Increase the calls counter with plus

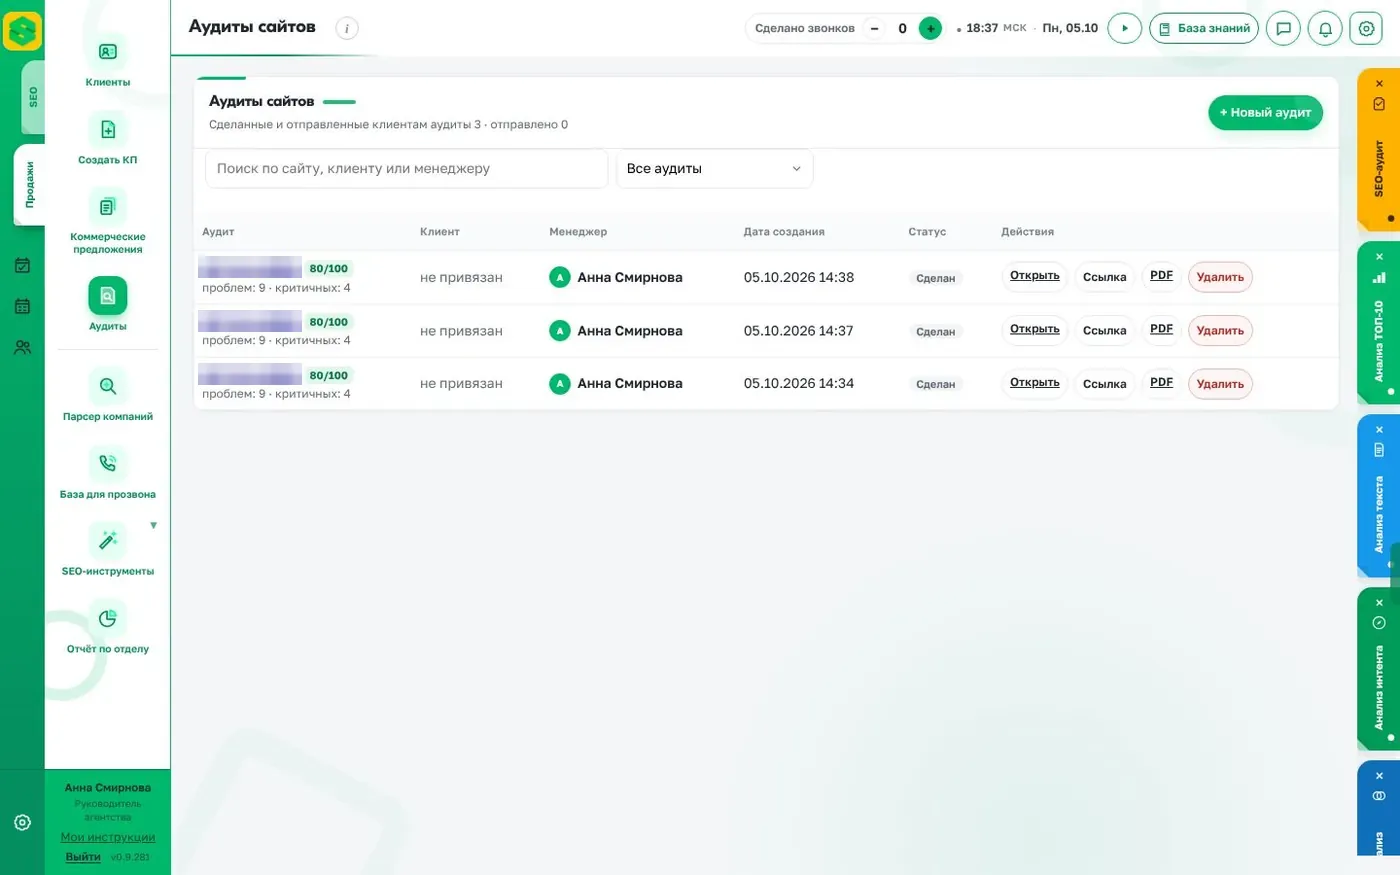[x=930, y=28]
